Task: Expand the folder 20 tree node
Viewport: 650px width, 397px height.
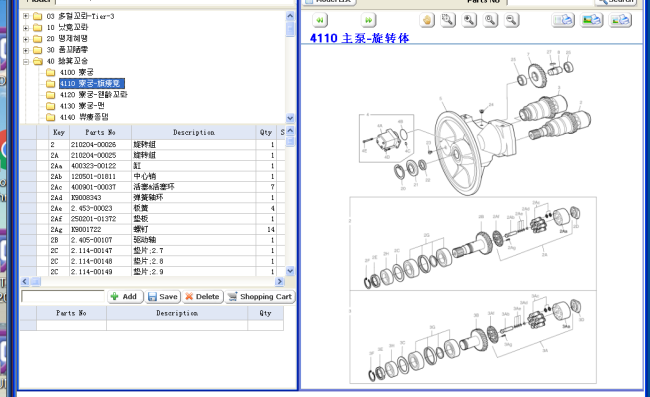Action: coord(26,39)
